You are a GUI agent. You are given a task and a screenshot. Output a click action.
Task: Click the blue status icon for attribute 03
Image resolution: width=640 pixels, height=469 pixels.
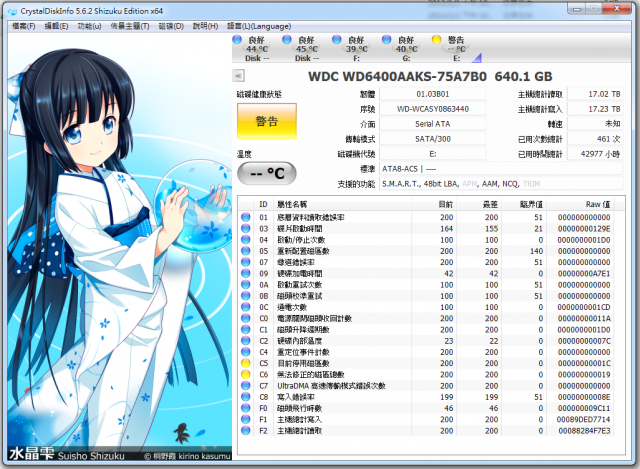click(x=246, y=229)
